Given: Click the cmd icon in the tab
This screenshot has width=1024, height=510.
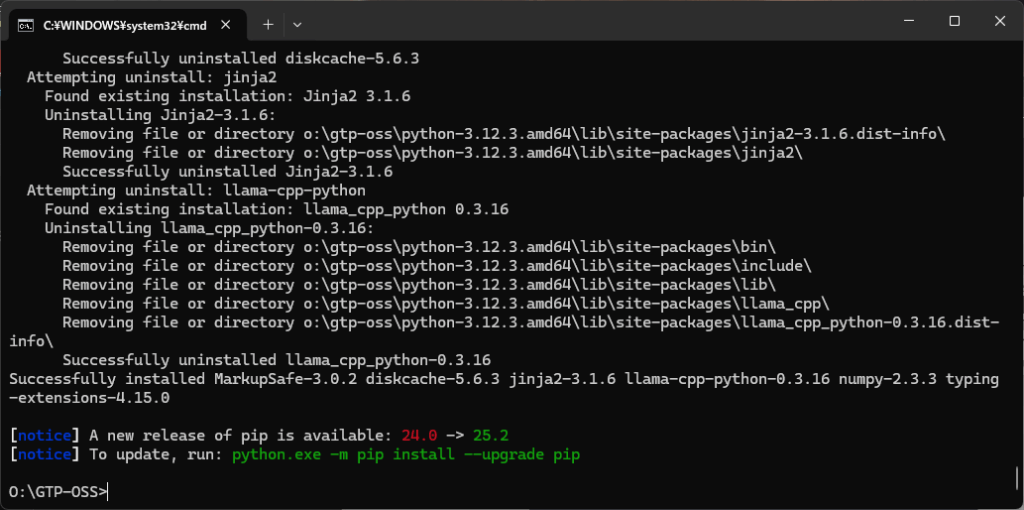Looking at the screenshot, I should point(25,25).
